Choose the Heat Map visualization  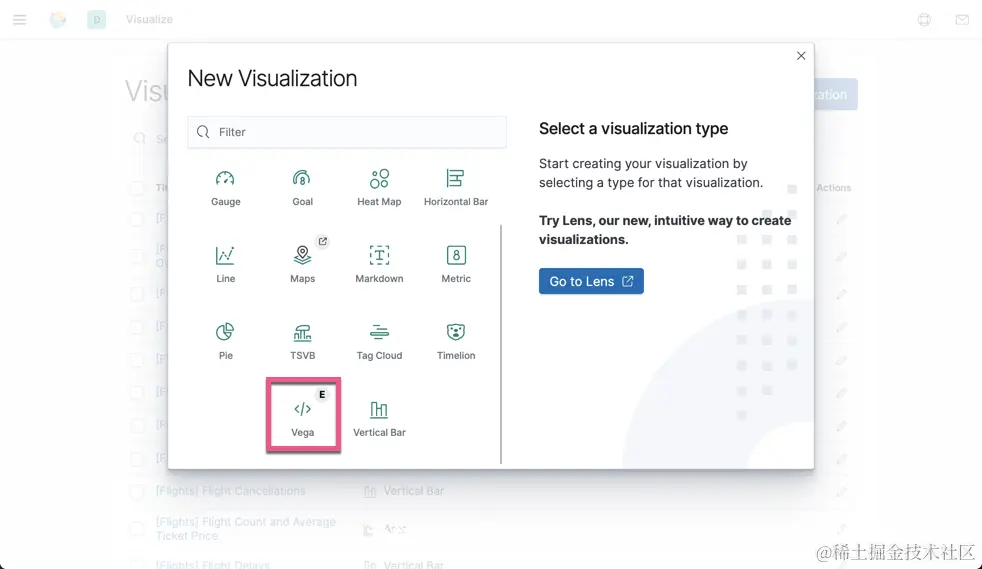click(379, 188)
